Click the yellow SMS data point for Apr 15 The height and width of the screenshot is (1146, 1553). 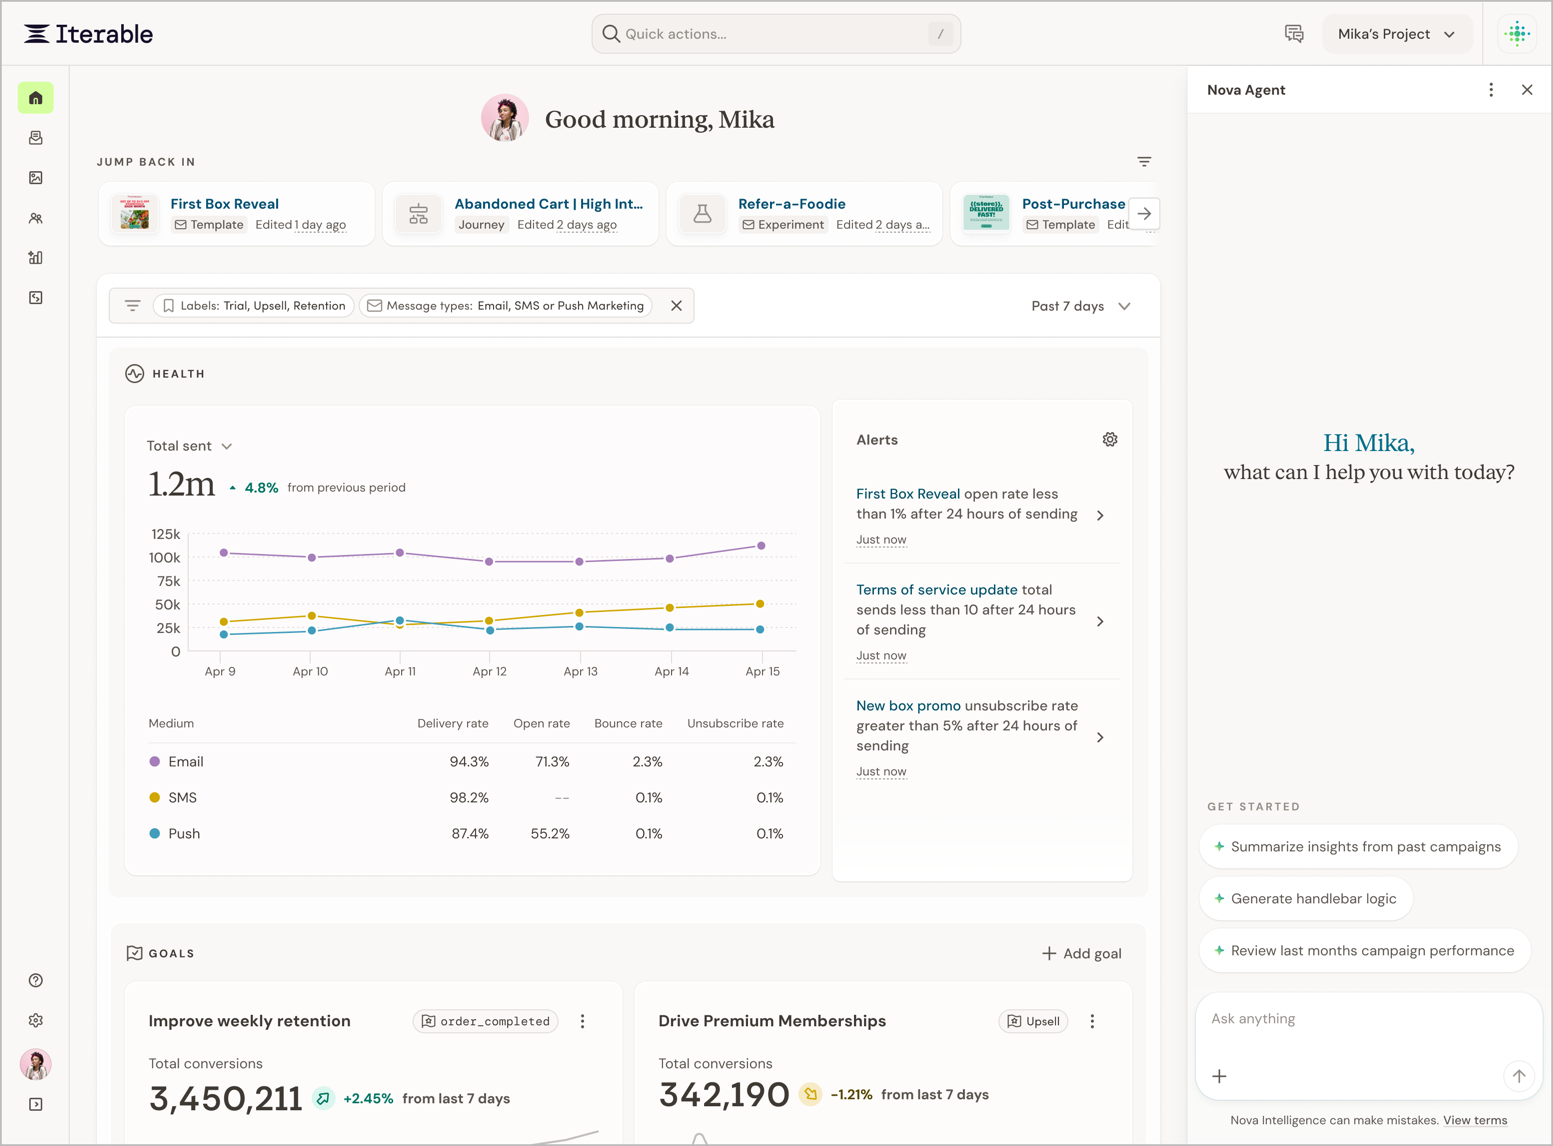coord(760,604)
